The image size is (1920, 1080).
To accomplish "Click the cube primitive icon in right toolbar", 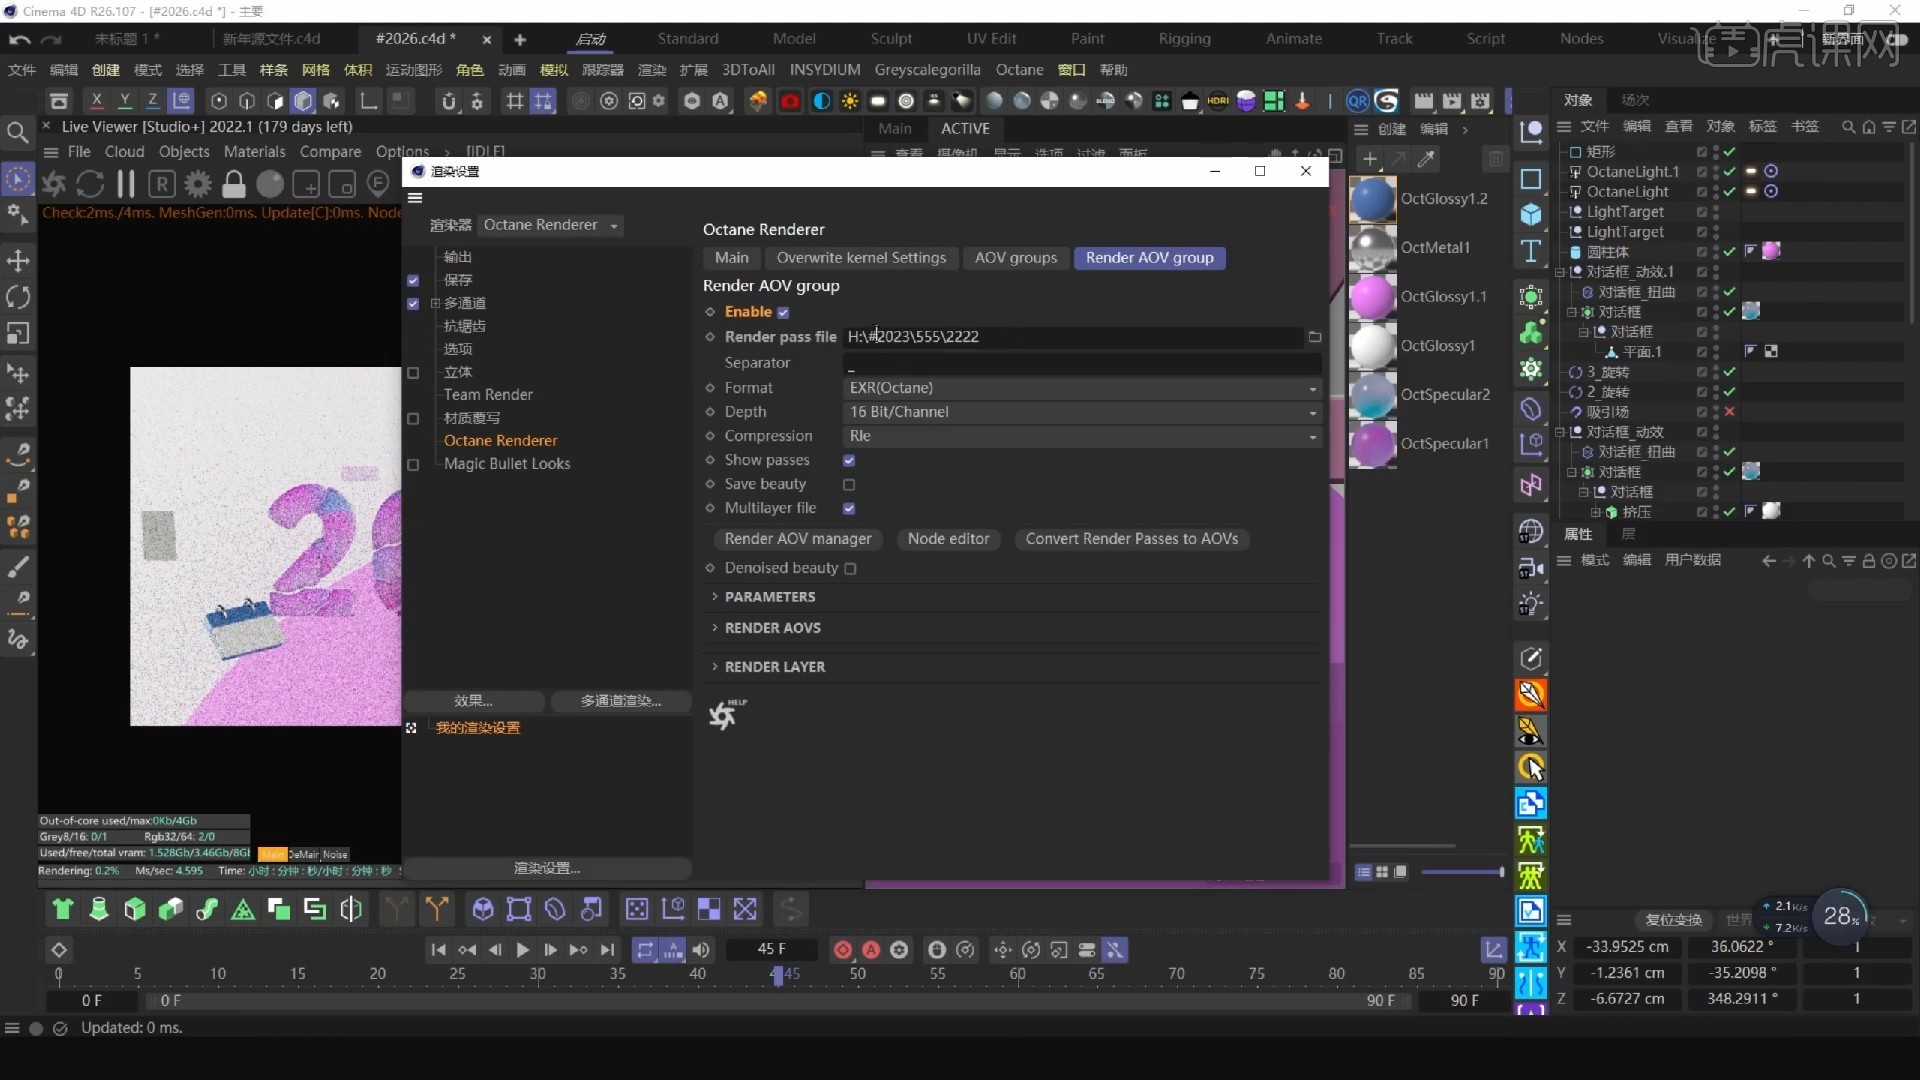I will point(1531,215).
